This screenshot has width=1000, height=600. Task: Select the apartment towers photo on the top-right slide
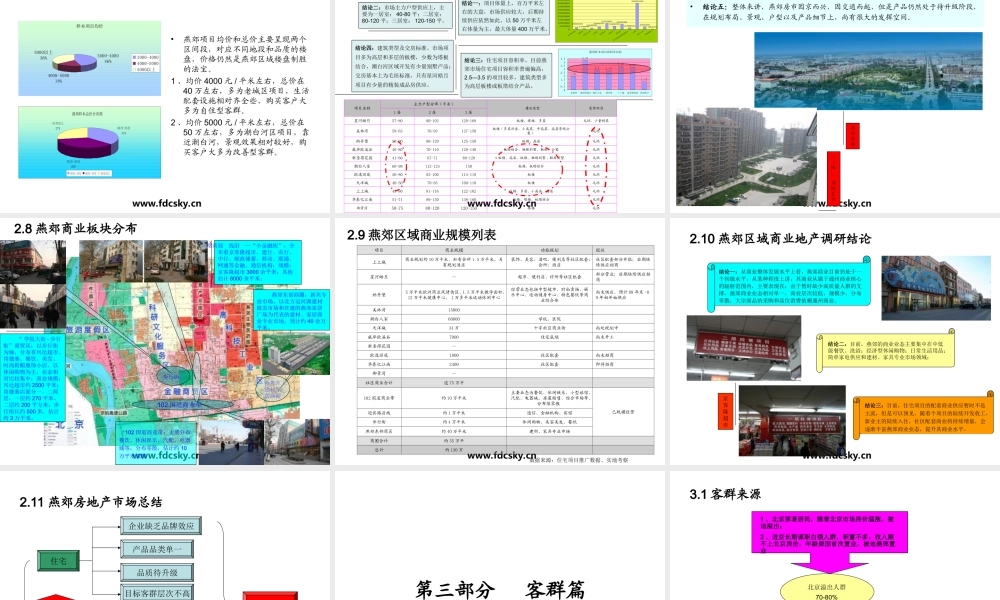[746, 157]
